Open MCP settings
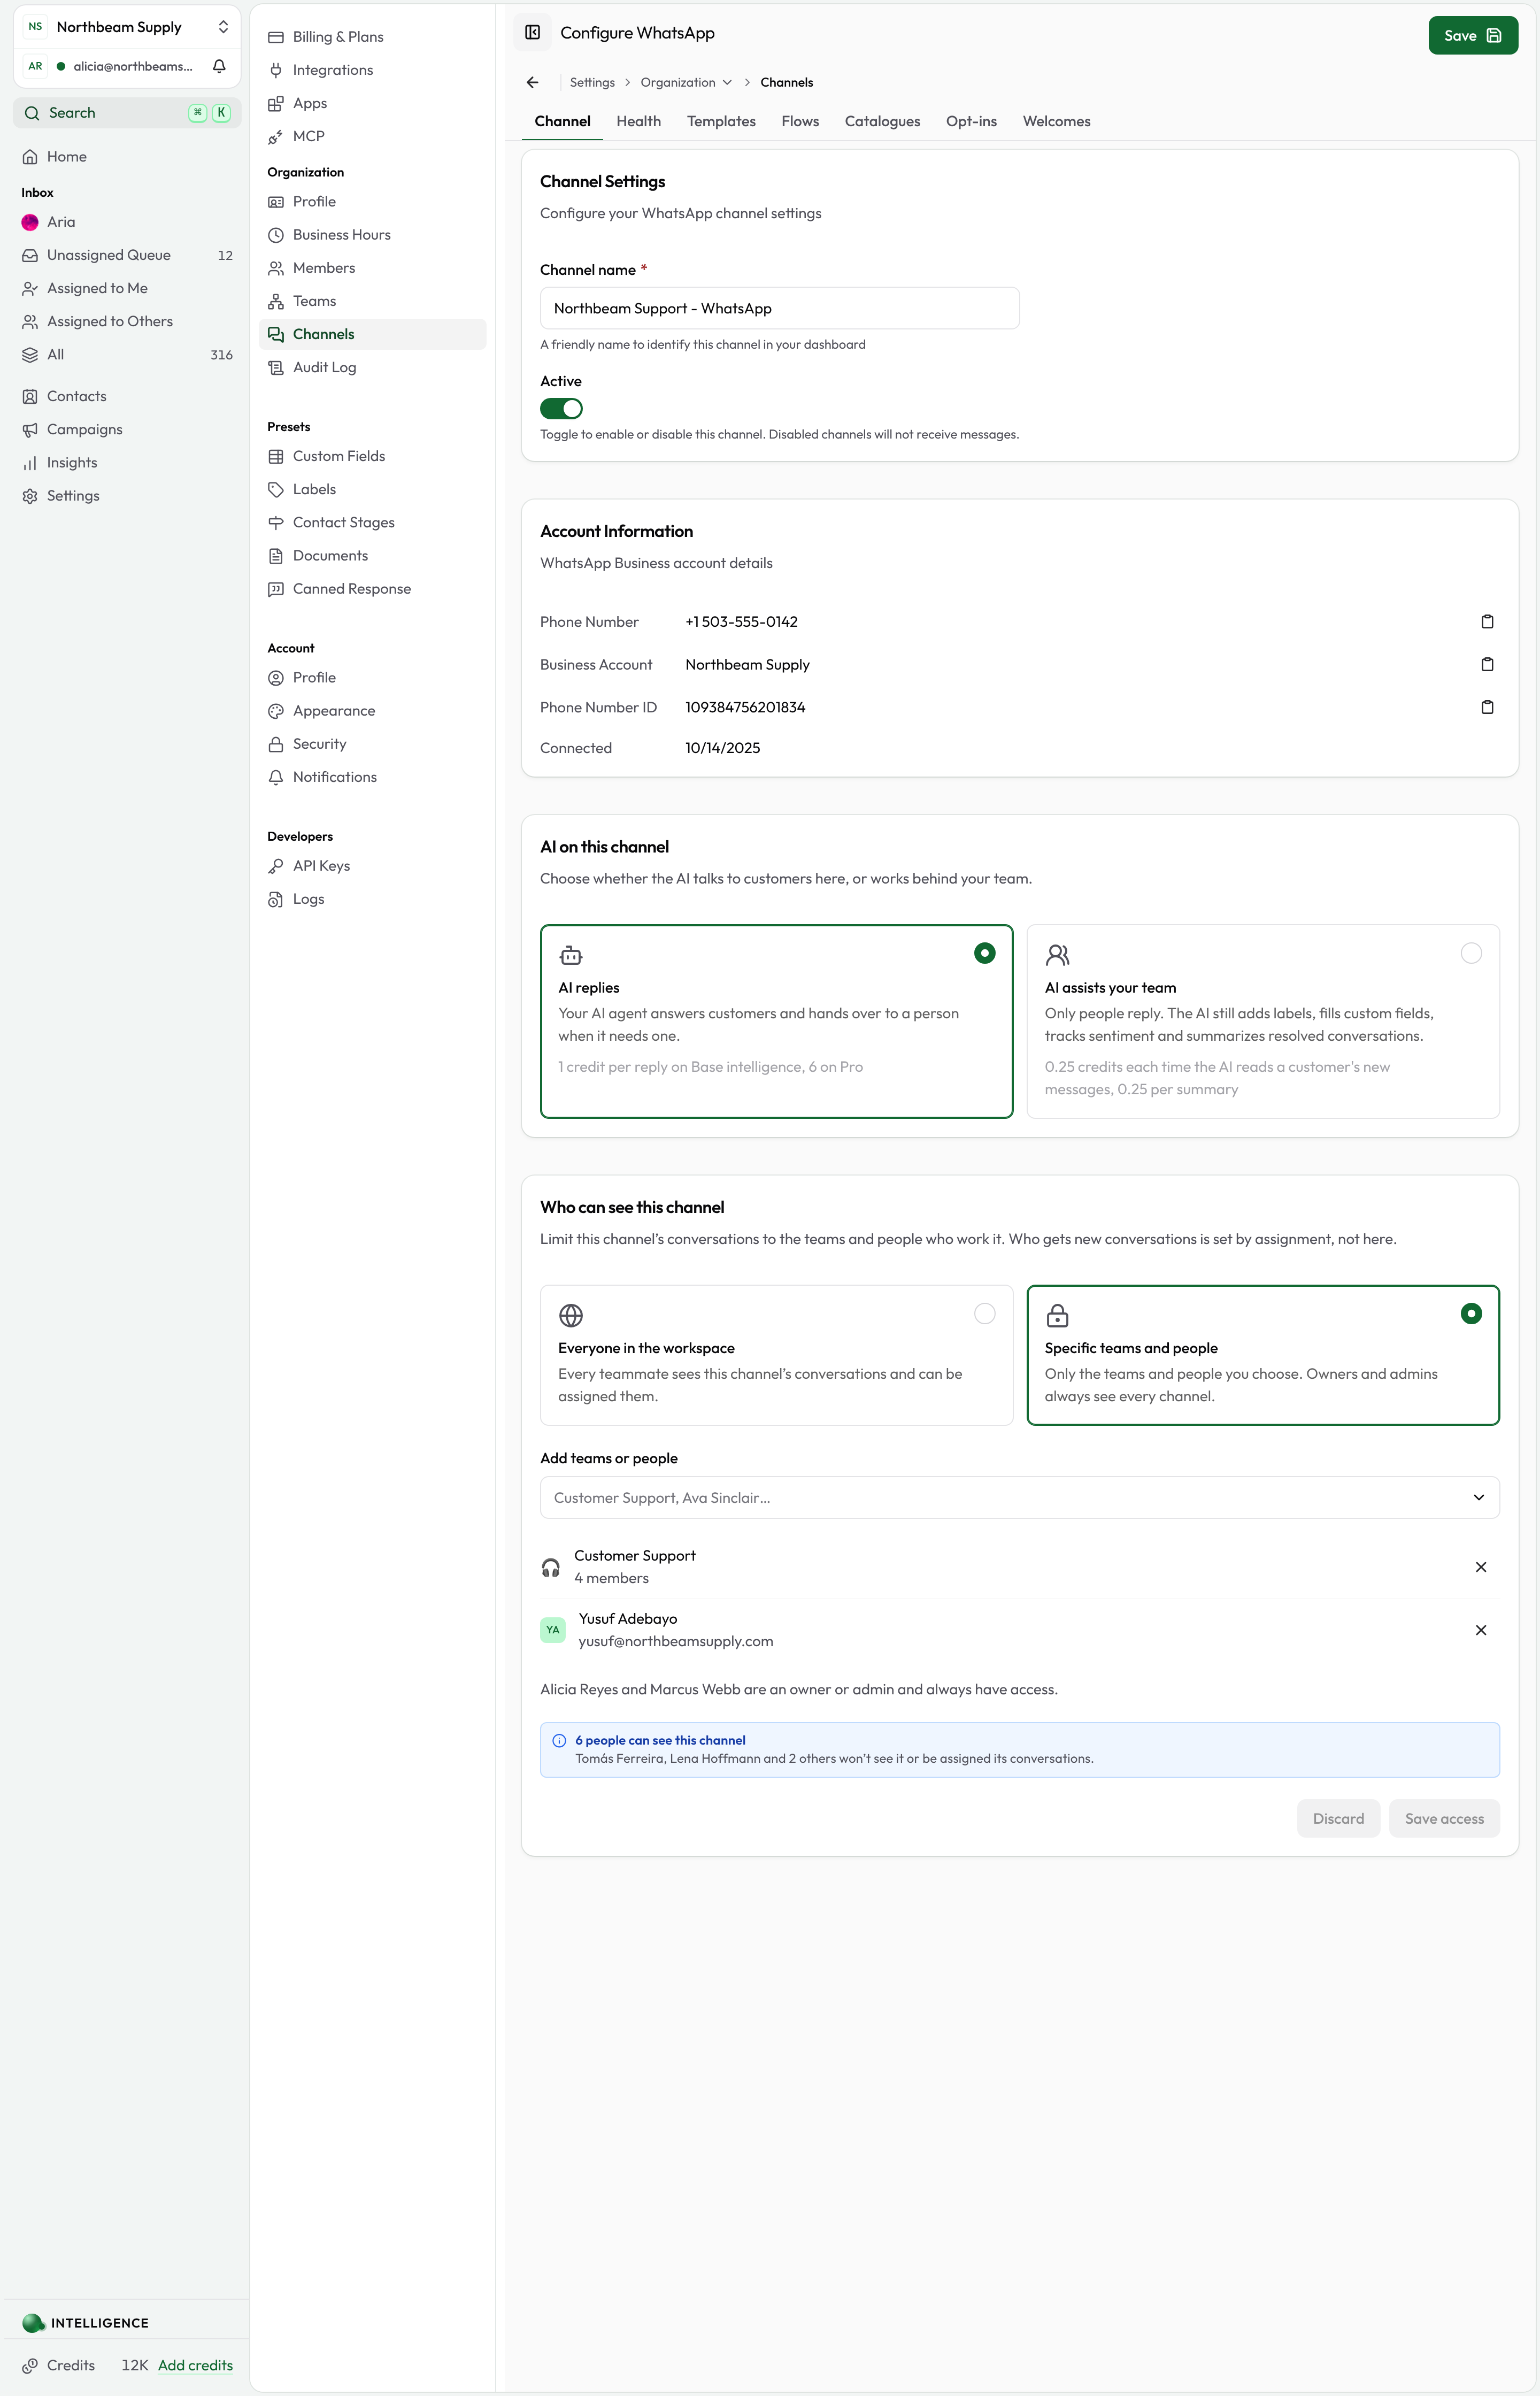 pos(372,136)
